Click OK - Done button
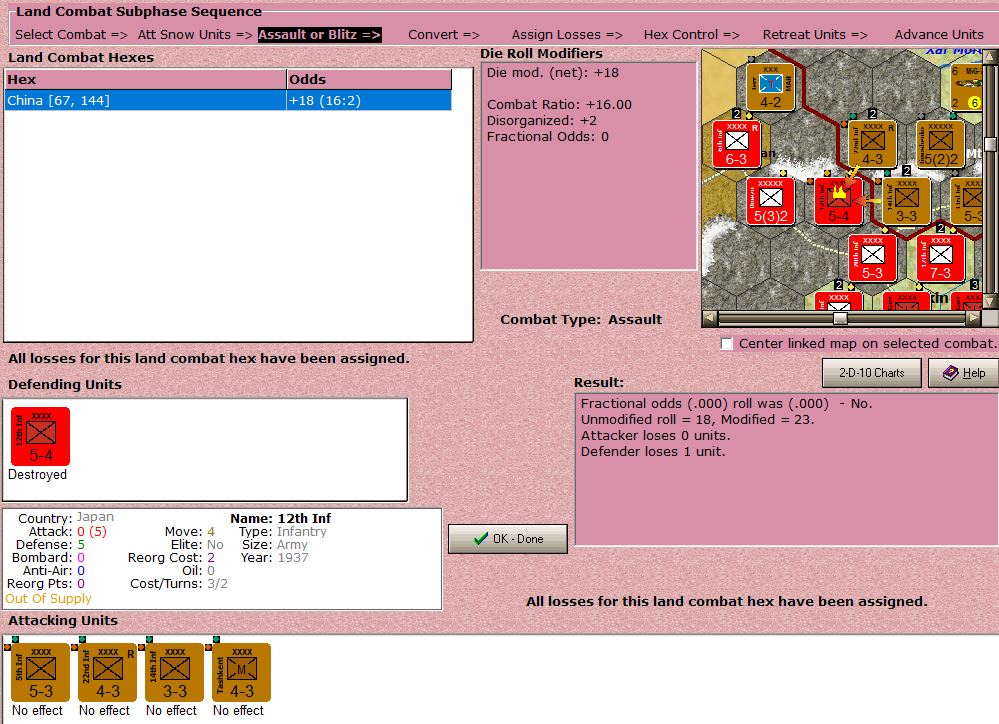This screenshot has width=999, height=724. pos(508,539)
